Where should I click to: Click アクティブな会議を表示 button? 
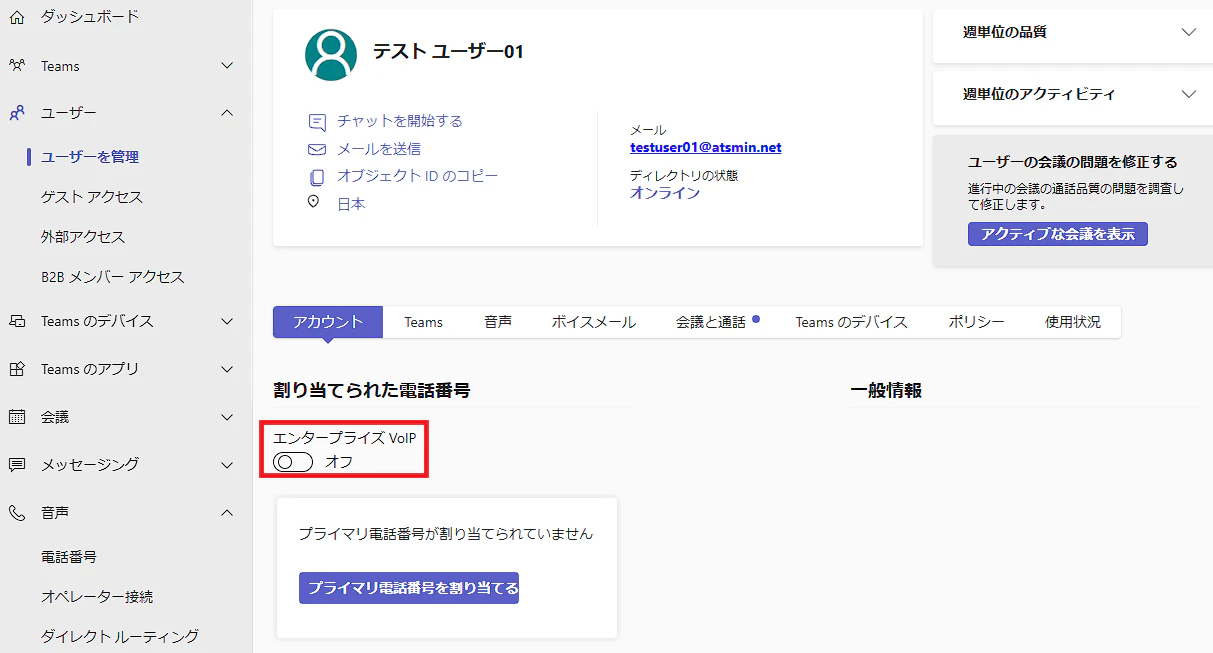[1058, 234]
